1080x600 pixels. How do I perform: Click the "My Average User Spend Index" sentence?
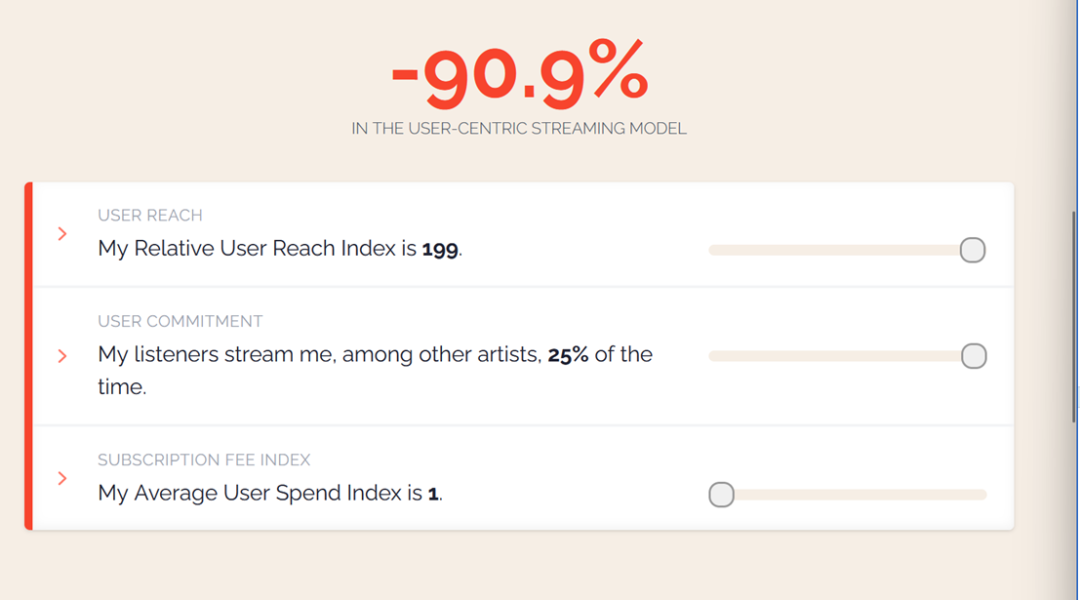(260, 493)
